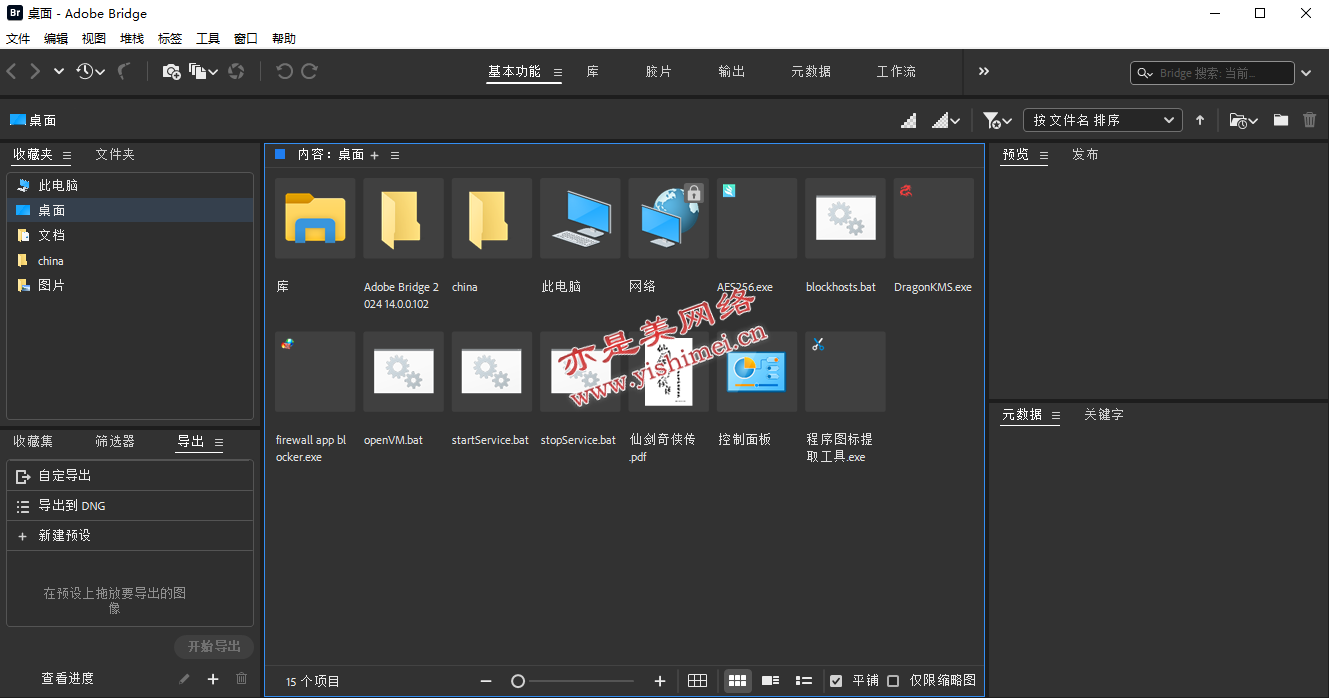The width and height of the screenshot is (1329, 698).
Task: Open the filter items by rating dropdown
Action: (997, 120)
